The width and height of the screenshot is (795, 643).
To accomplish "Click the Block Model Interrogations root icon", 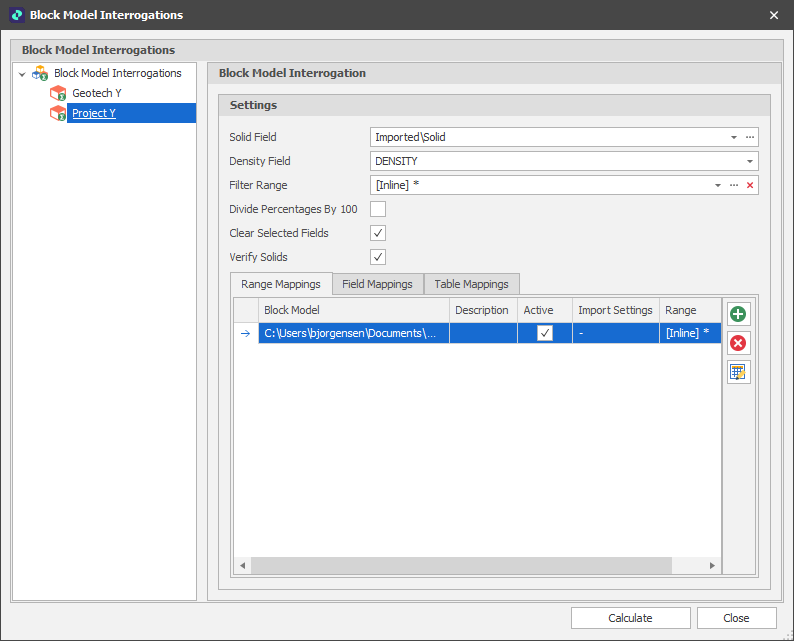I will 40,73.
